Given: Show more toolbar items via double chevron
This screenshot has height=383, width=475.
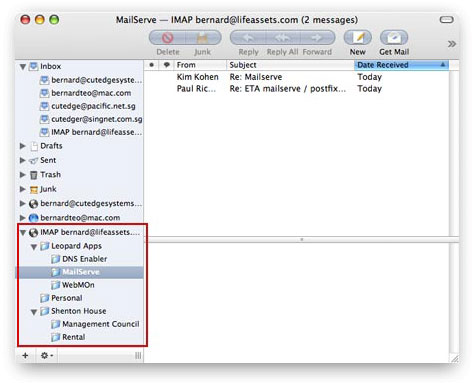Looking at the screenshot, I should pos(452,44).
